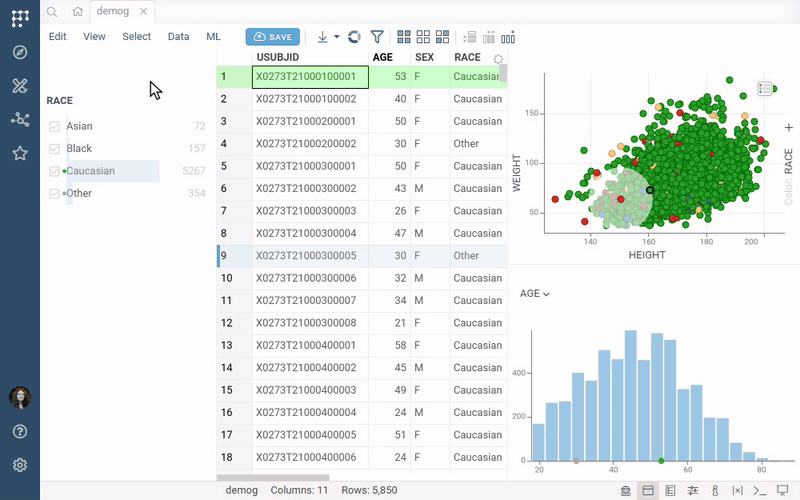Open the Help question mark icon
The height and width of the screenshot is (500, 800).
(x=20, y=432)
